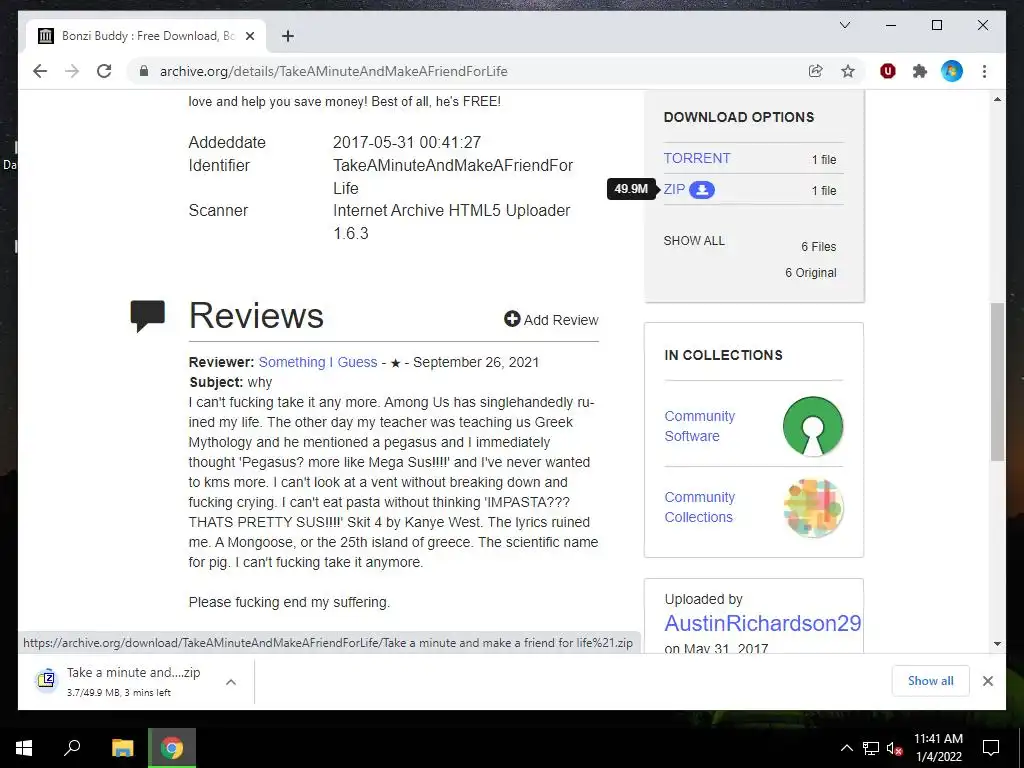Show hidden system tray icons
The width and height of the screenshot is (1024, 768).
846,748
